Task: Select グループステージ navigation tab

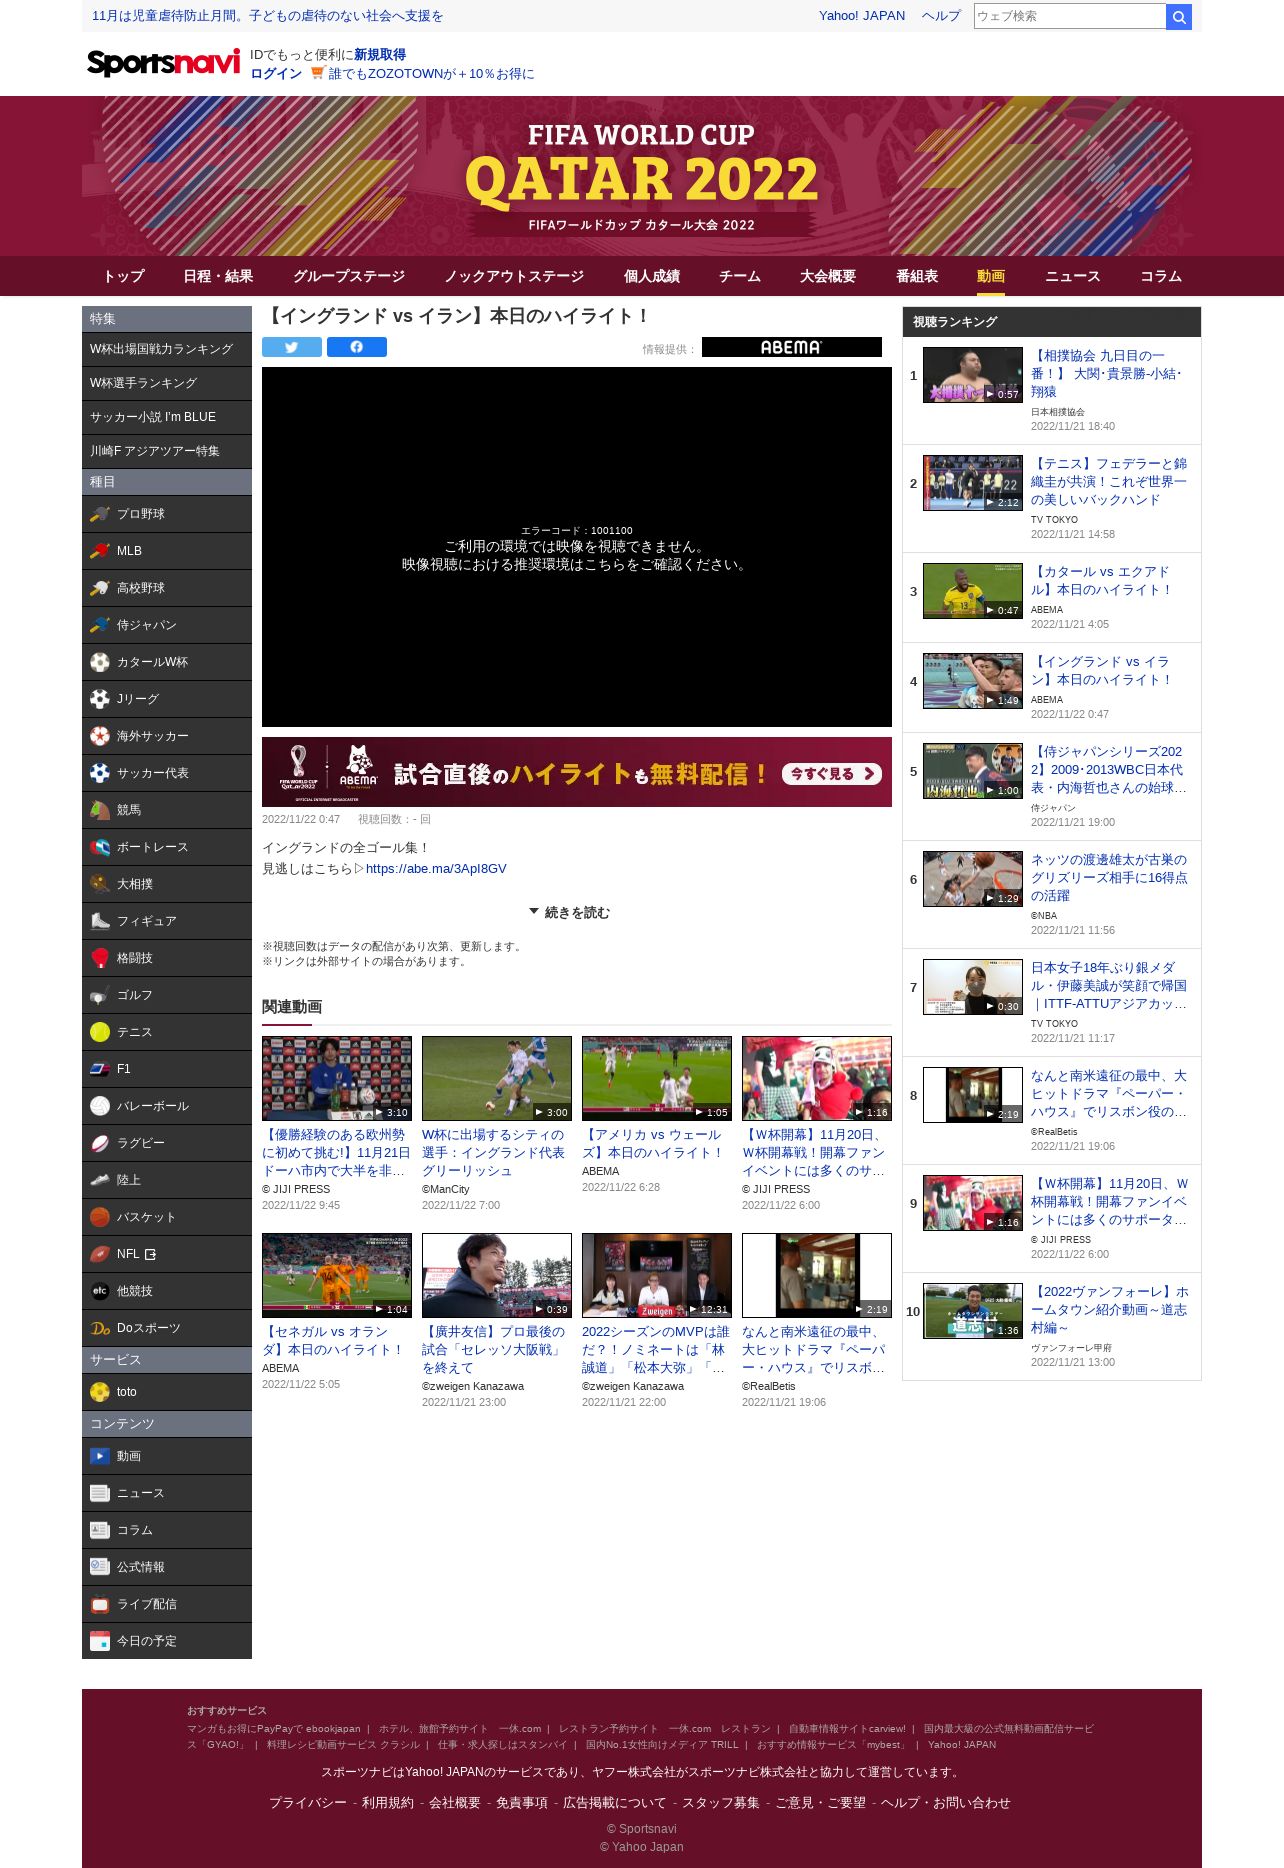Action: (x=349, y=276)
